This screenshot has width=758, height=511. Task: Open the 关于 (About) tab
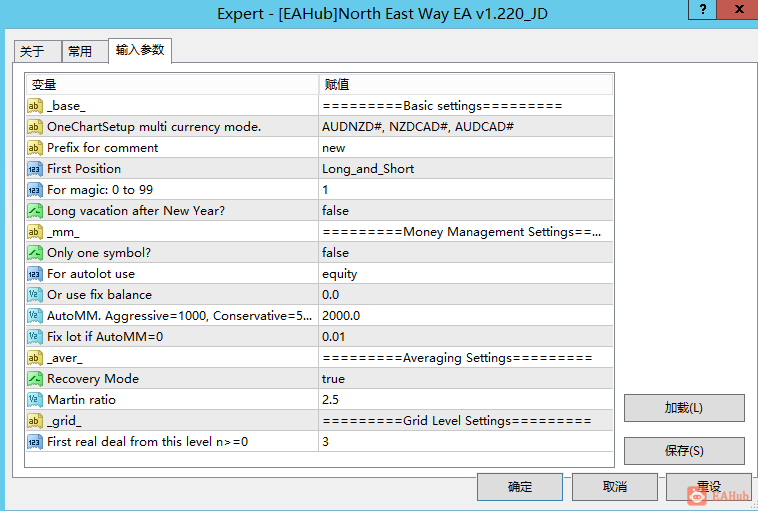tap(38, 51)
